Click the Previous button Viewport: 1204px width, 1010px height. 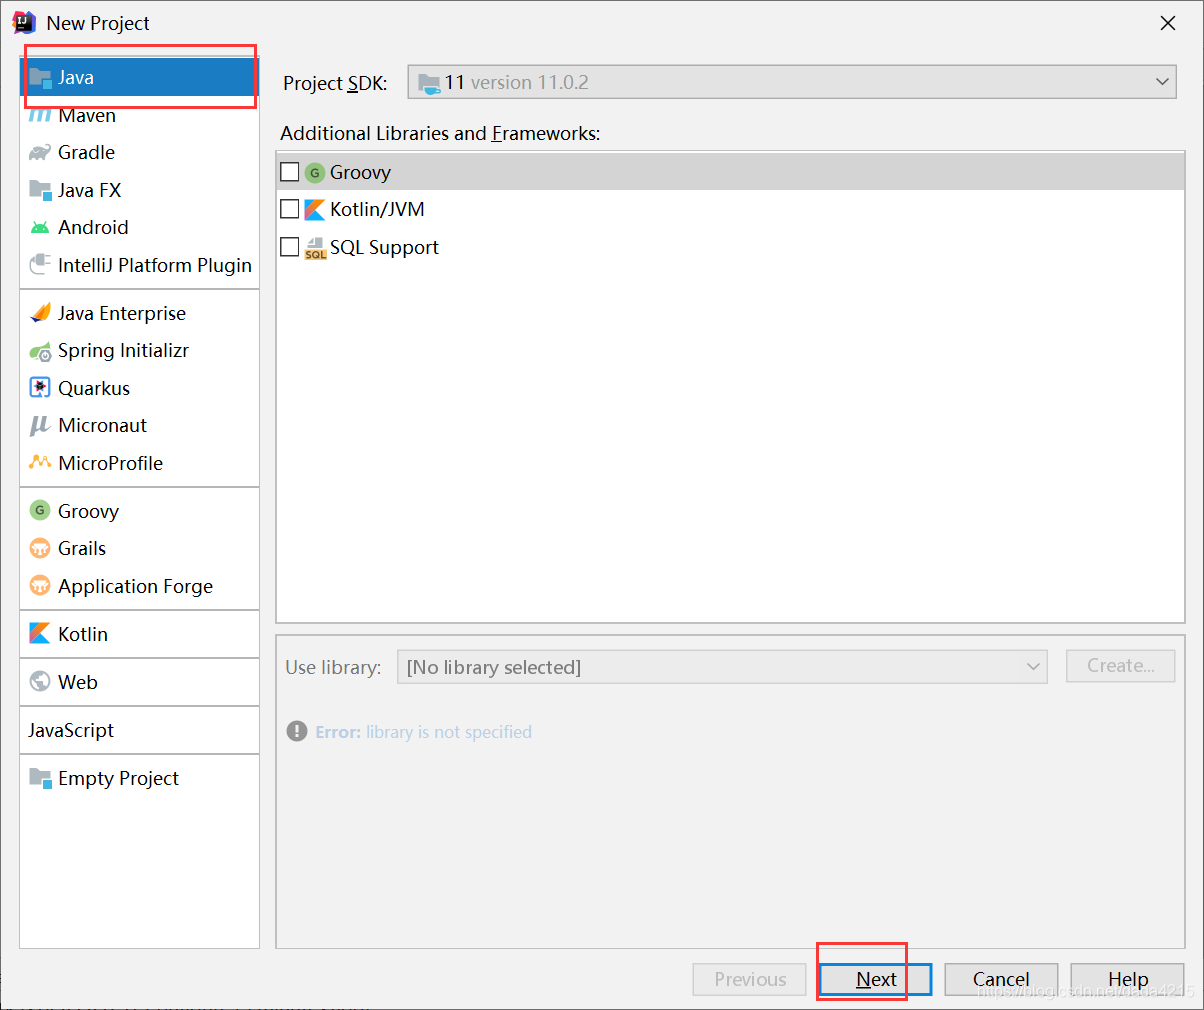(750, 979)
